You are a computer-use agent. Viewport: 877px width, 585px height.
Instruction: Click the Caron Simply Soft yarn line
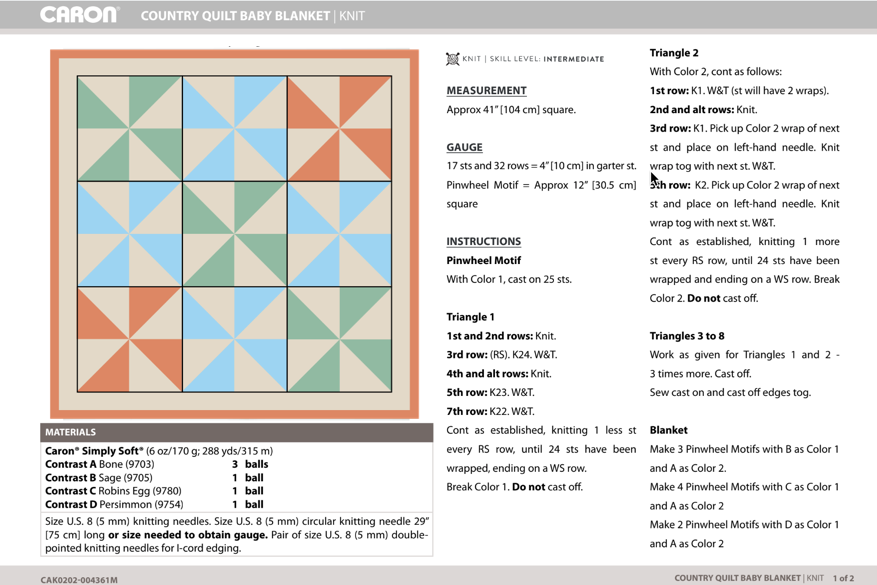[x=159, y=451]
